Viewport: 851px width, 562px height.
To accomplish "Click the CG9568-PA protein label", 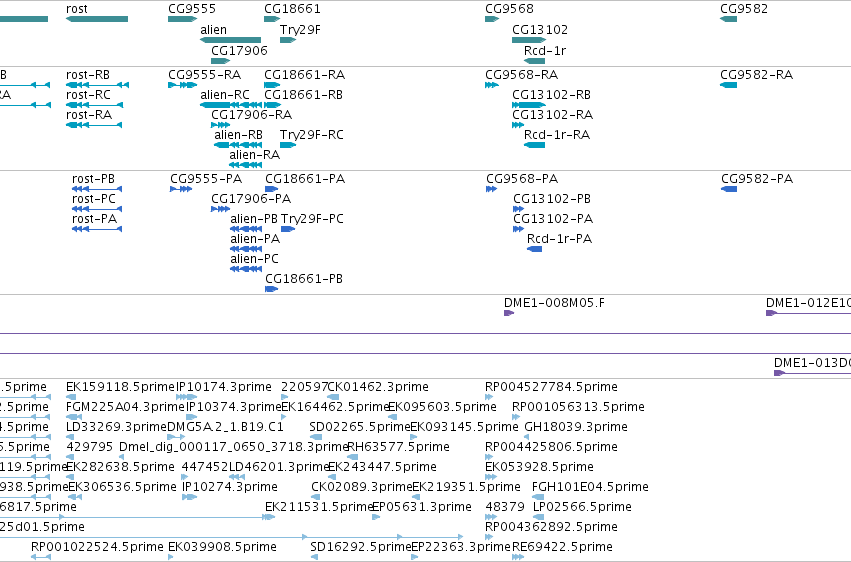I will point(522,179).
